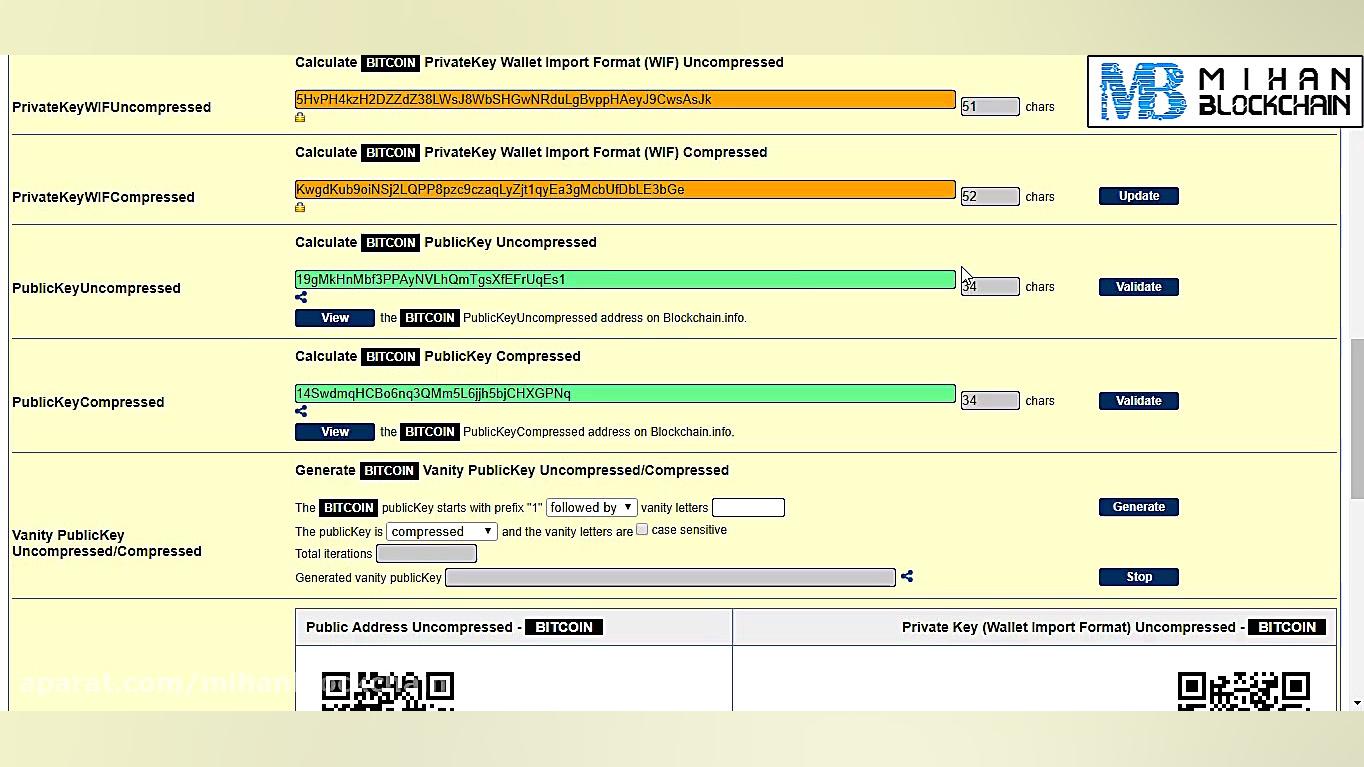This screenshot has width=1364, height=767.
Task: Click the chars count box for PublicKeyUncompressed
Action: (x=990, y=287)
